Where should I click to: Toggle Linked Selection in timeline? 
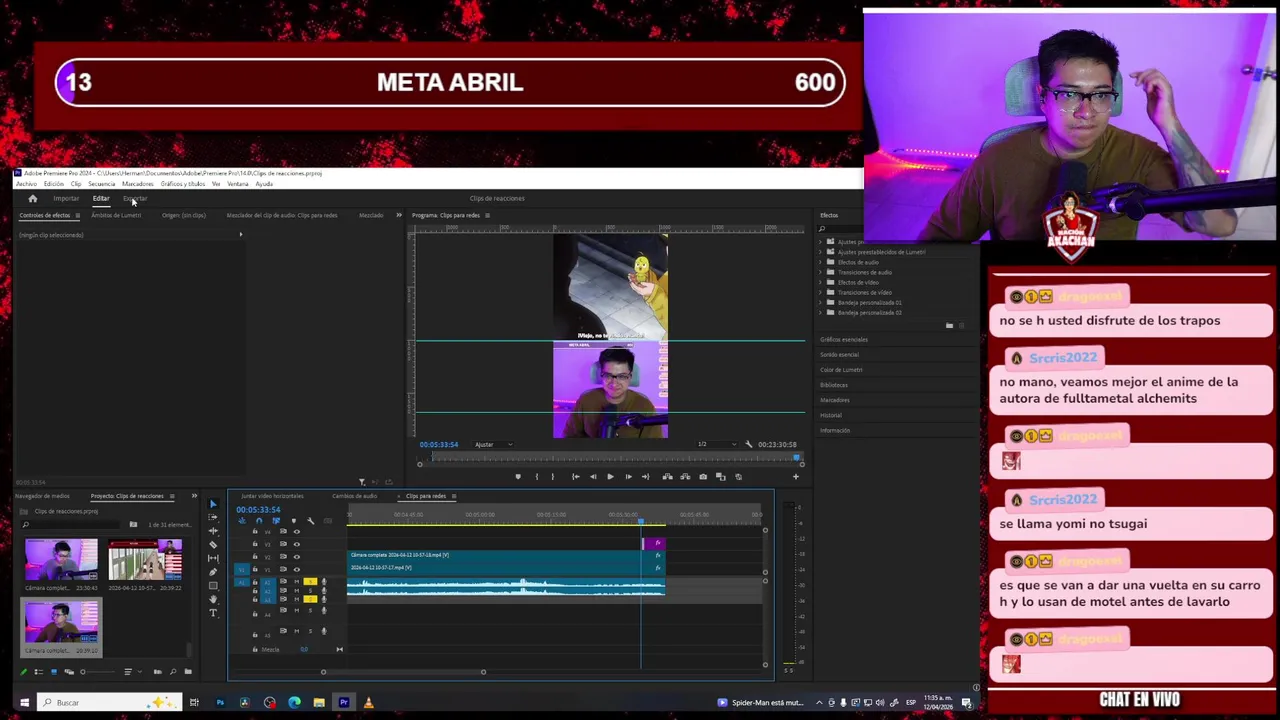[x=276, y=521]
